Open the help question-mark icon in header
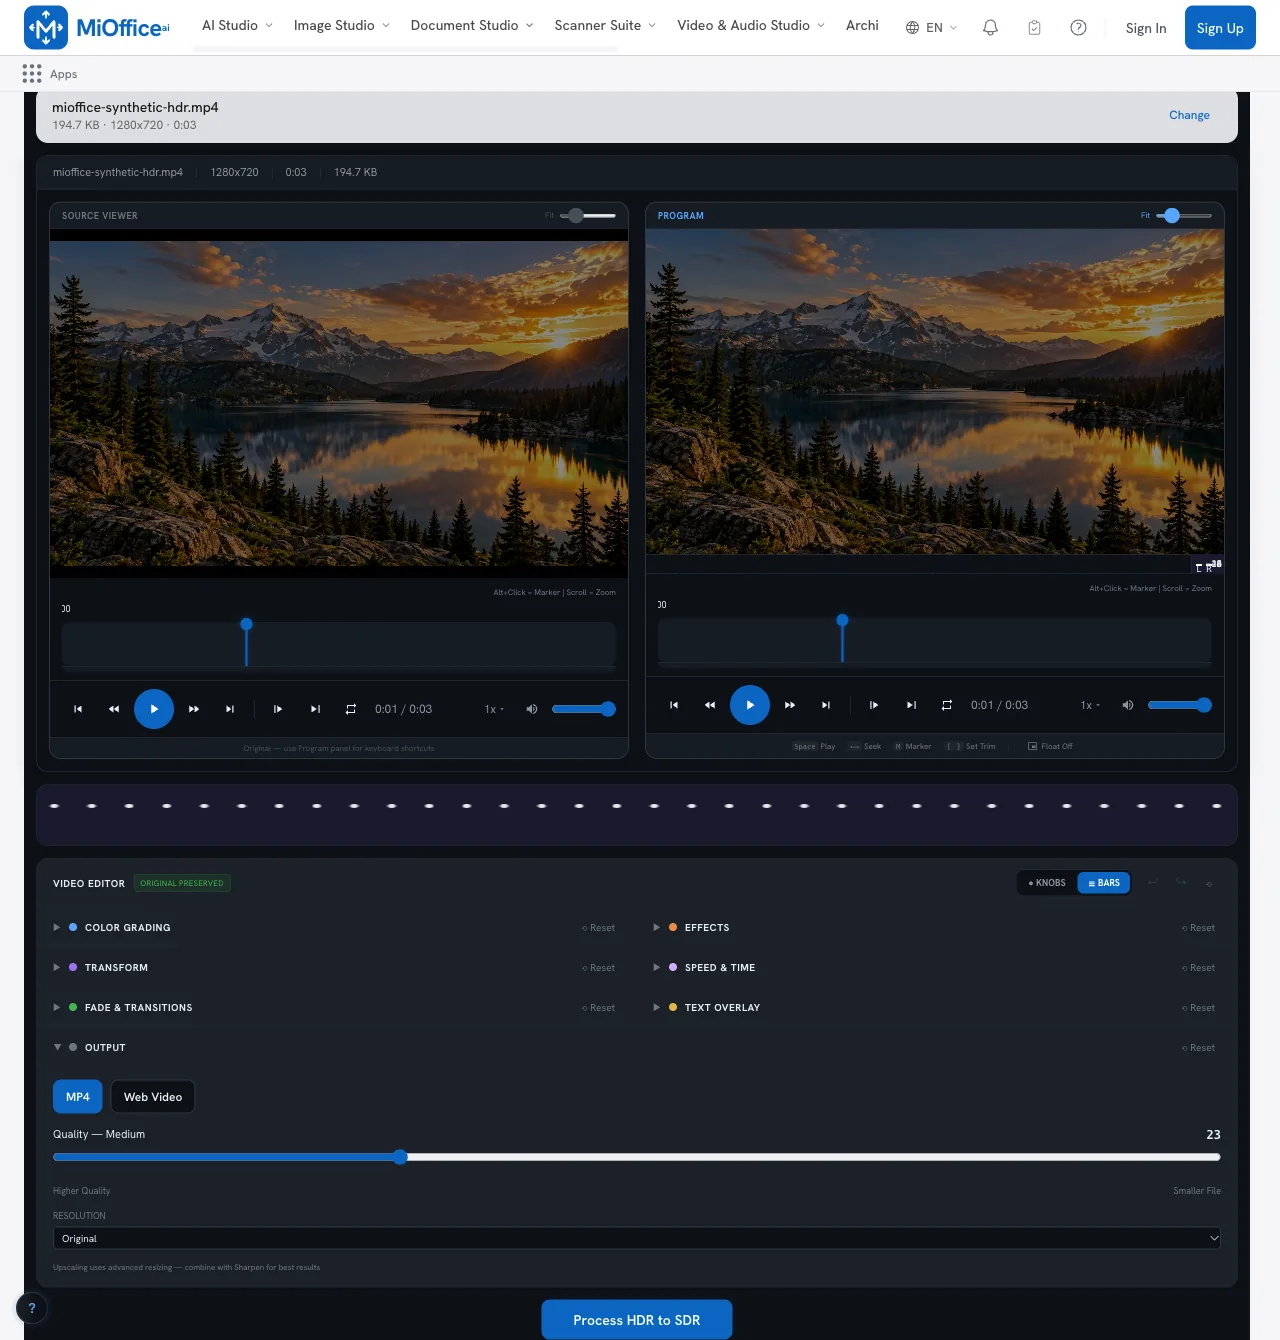Image resolution: width=1280 pixels, height=1340 pixels. point(1078,28)
